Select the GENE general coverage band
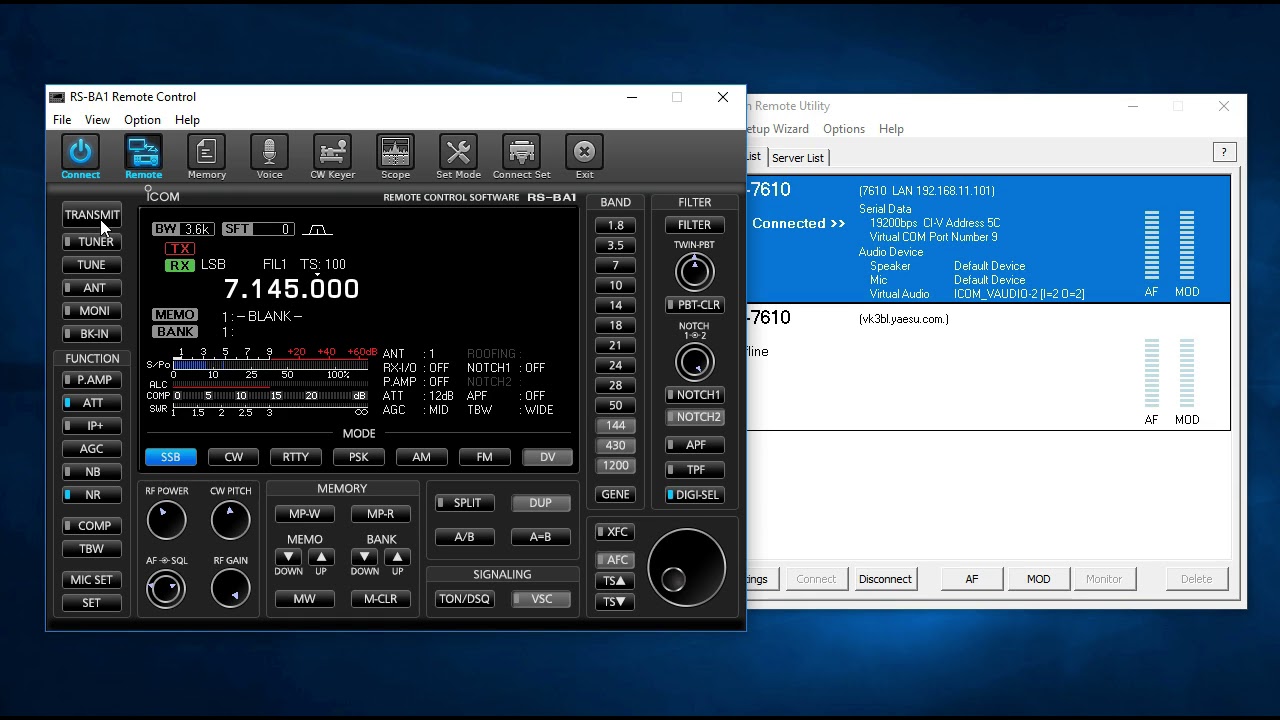The image size is (1280, 720). coord(615,495)
